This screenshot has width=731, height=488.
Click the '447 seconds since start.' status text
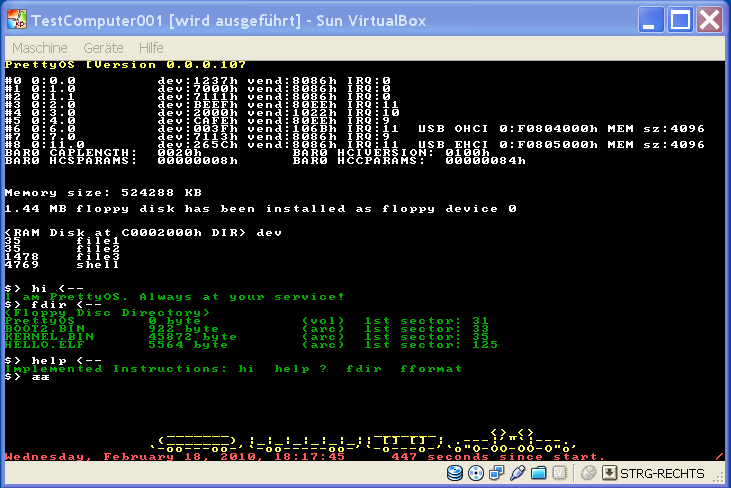[x=497, y=456]
